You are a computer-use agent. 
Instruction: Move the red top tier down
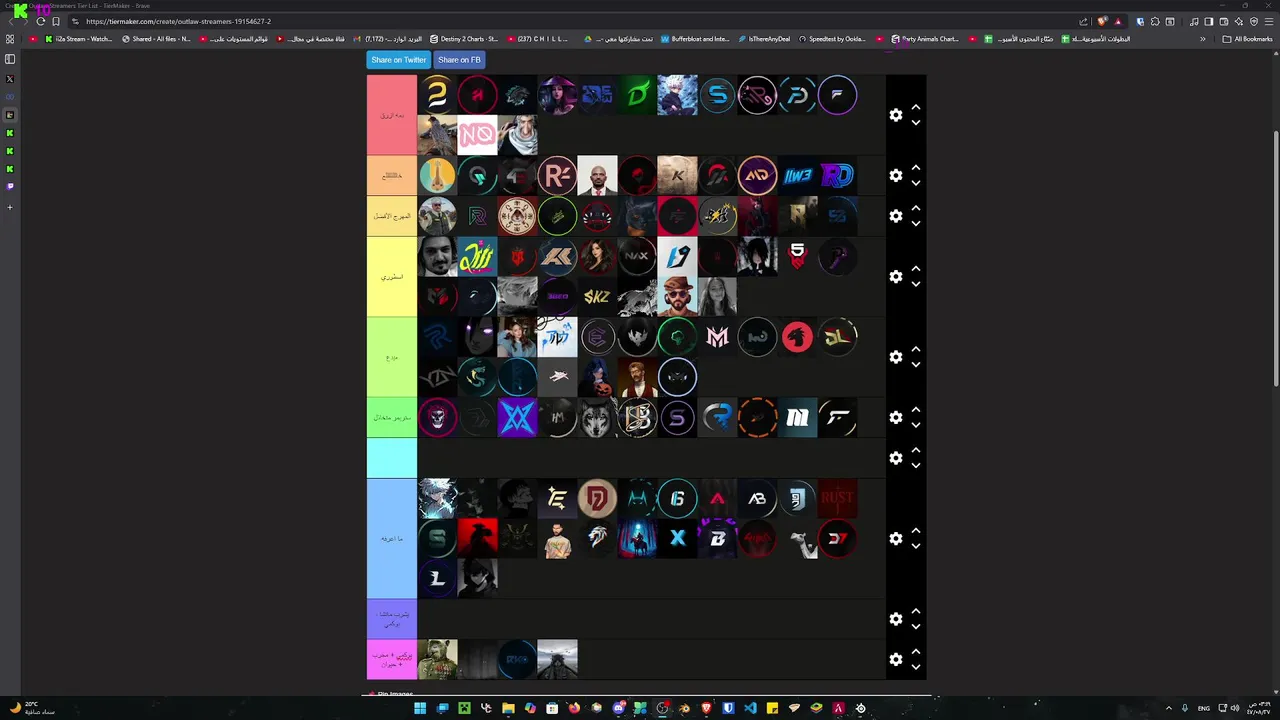point(916,123)
